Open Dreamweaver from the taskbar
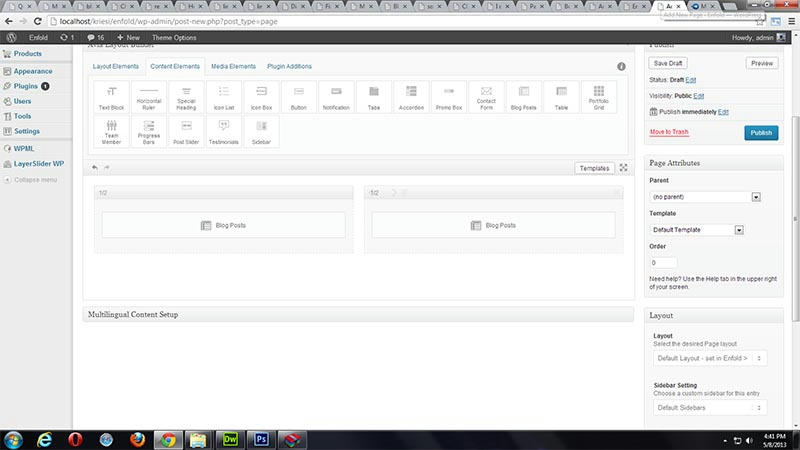Image resolution: width=800 pixels, height=450 pixels. (230, 439)
